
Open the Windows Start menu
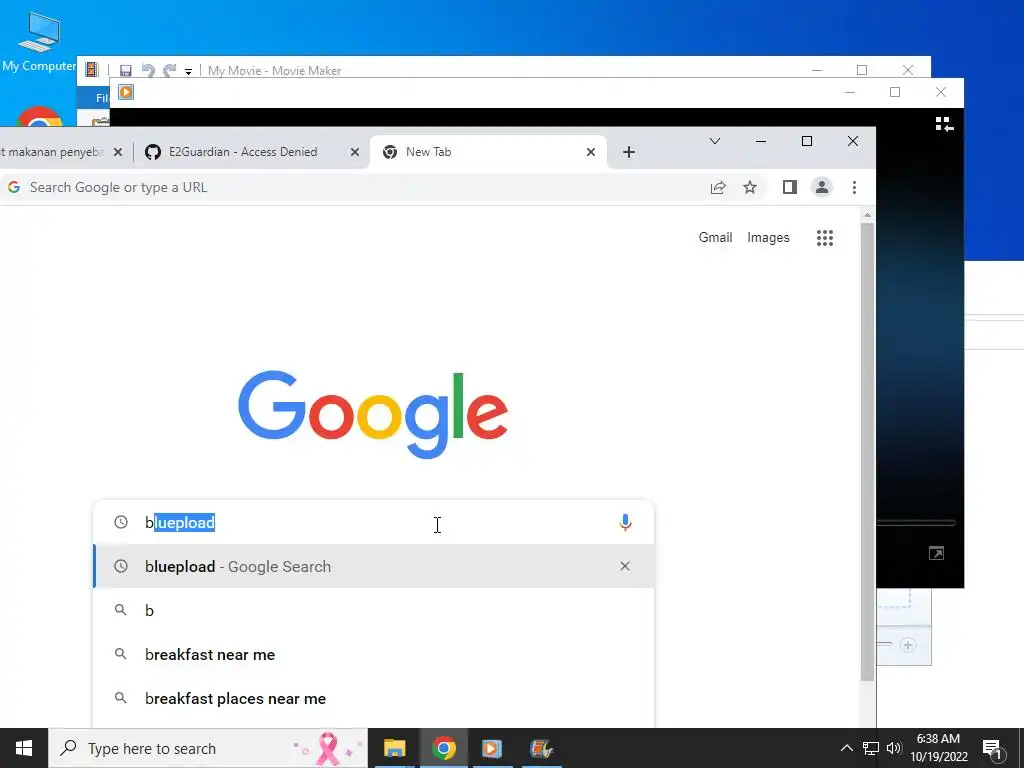24,748
